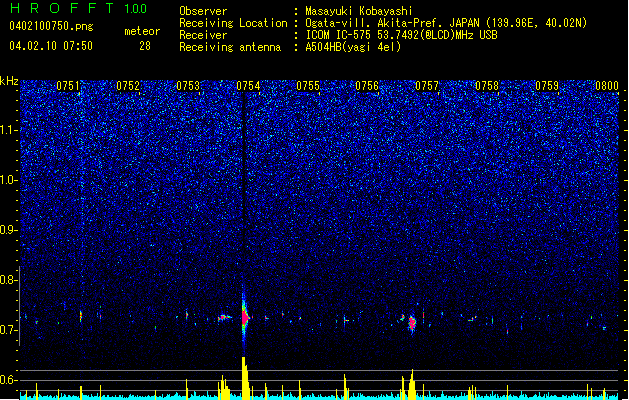The width and height of the screenshot is (629, 400).
Task: Click the 0757 time marker
Action: [x=427, y=86]
